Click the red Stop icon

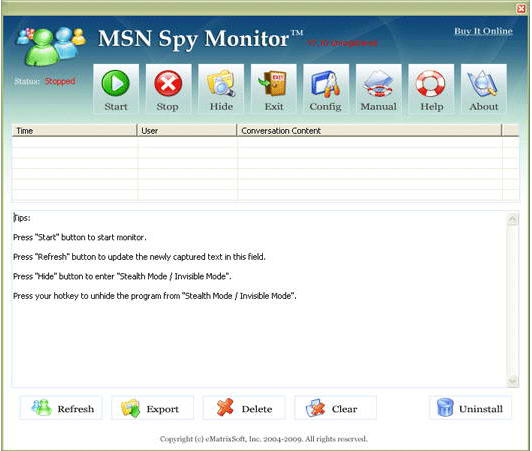click(168, 89)
